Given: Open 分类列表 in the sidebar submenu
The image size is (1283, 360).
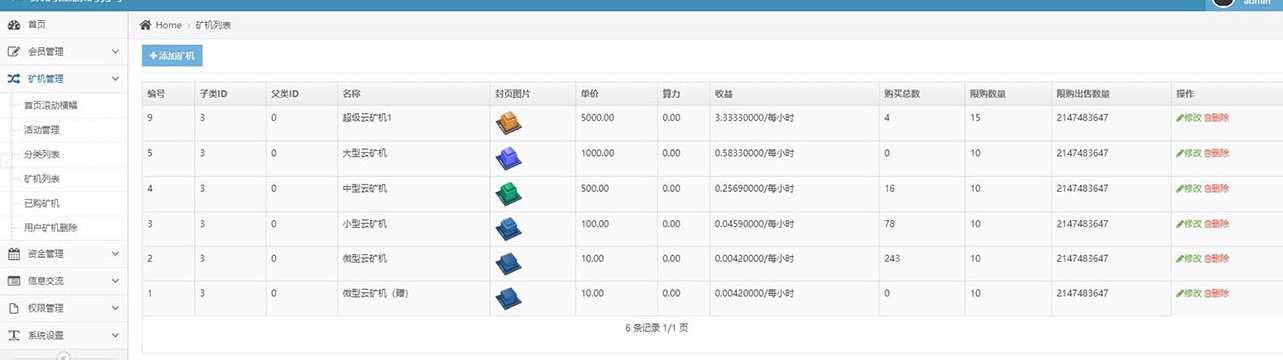Looking at the screenshot, I should (x=42, y=154).
